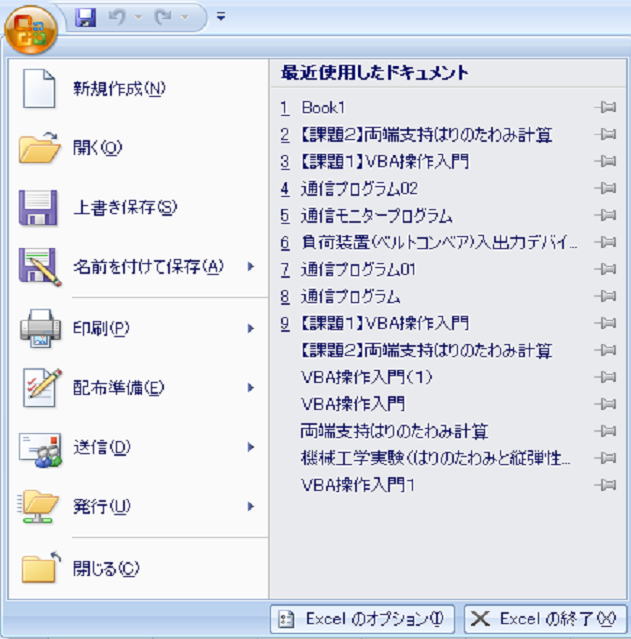631x639 pixels.
Task: Open Customize Quick Access Toolbar dropdown
Action: tap(221, 17)
